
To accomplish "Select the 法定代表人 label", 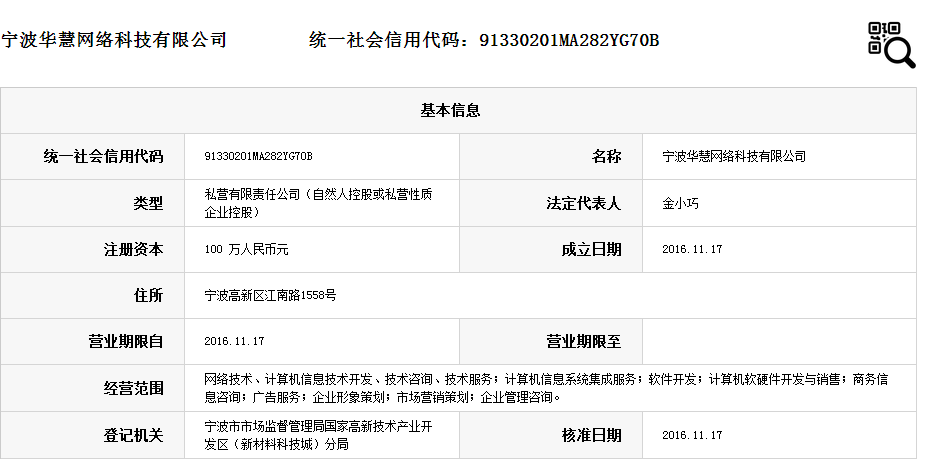I will [584, 204].
